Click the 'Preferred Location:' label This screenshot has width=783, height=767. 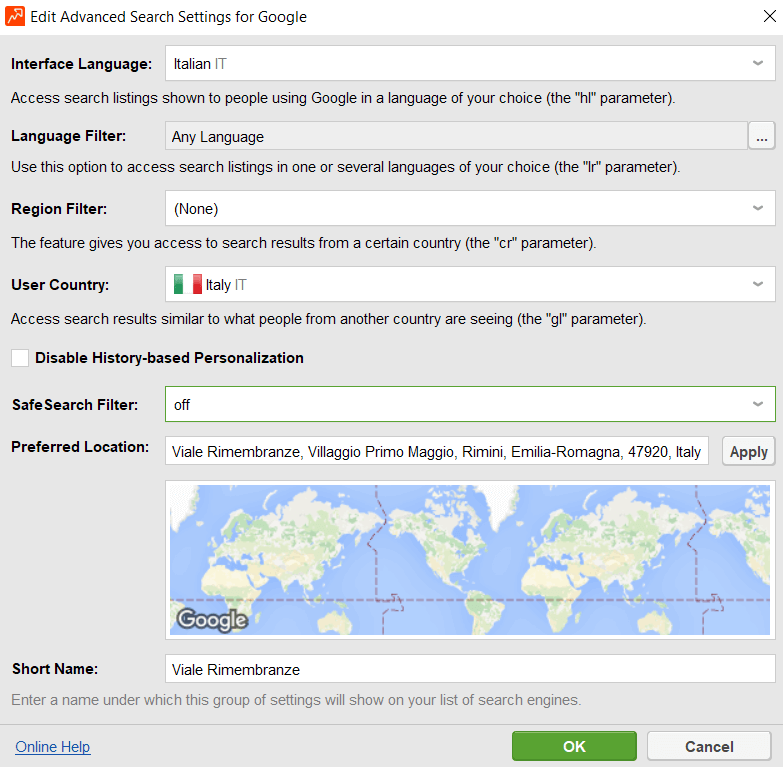pos(80,447)
